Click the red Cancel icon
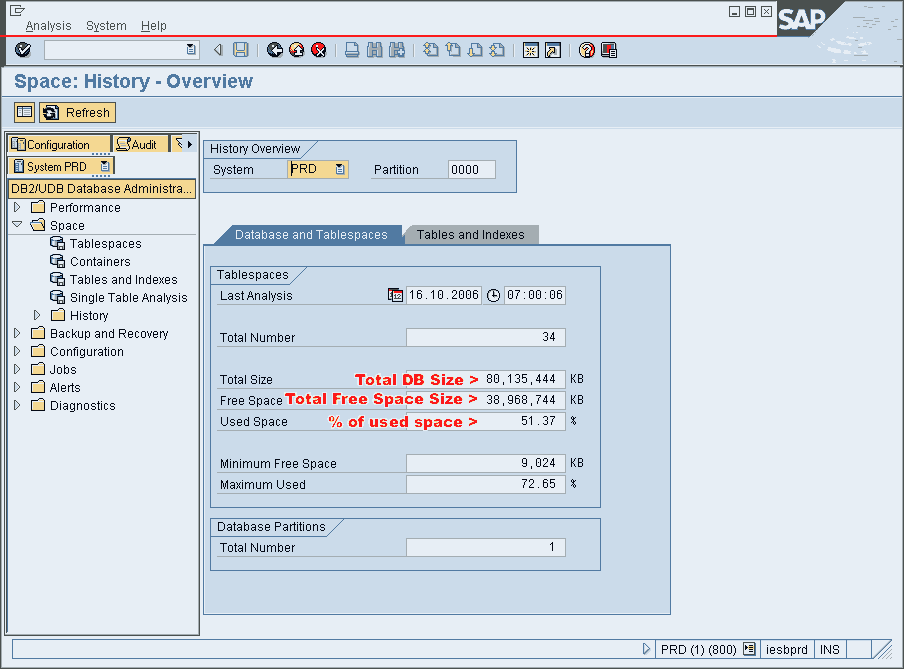This screenshot has width=904, height=669. pyautogui.click(x=319, y=50)
